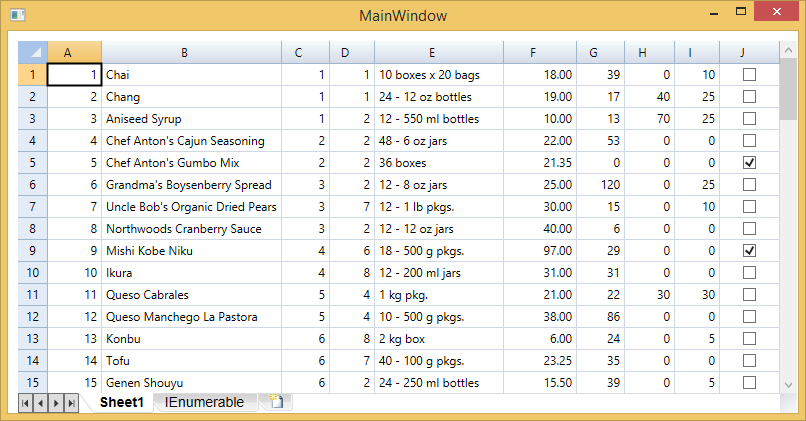Select cell '36 boxes'
Screen dimensions: 806x421
click(x=439, y=163)
